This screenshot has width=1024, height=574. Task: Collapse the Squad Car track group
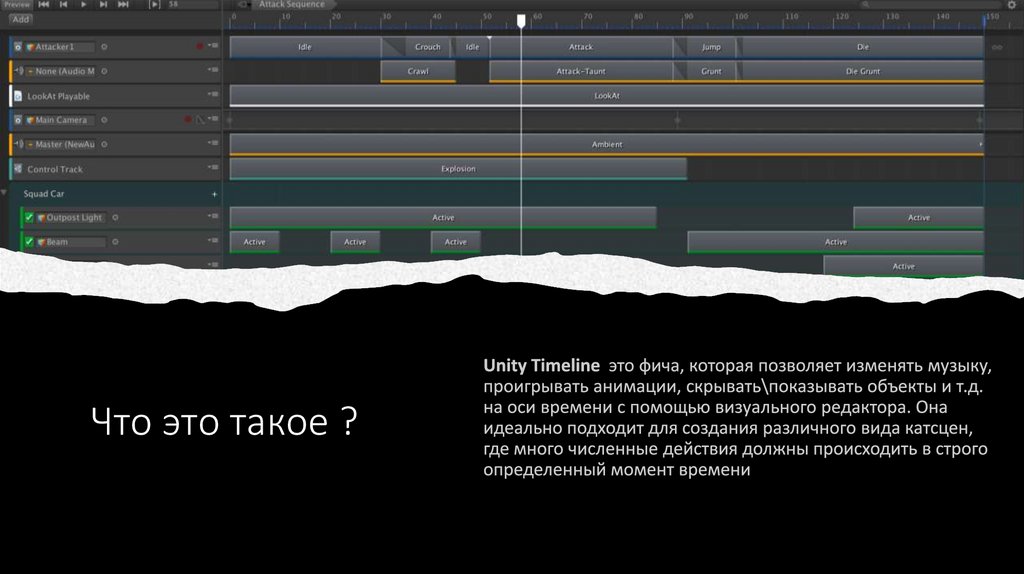pyautogui.click(x=4, y=193)
